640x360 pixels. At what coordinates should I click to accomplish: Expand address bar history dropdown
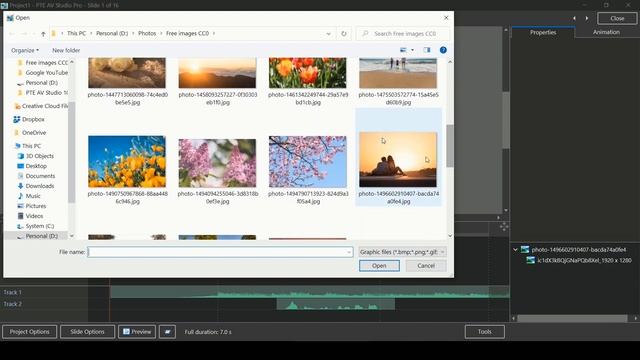329,34
